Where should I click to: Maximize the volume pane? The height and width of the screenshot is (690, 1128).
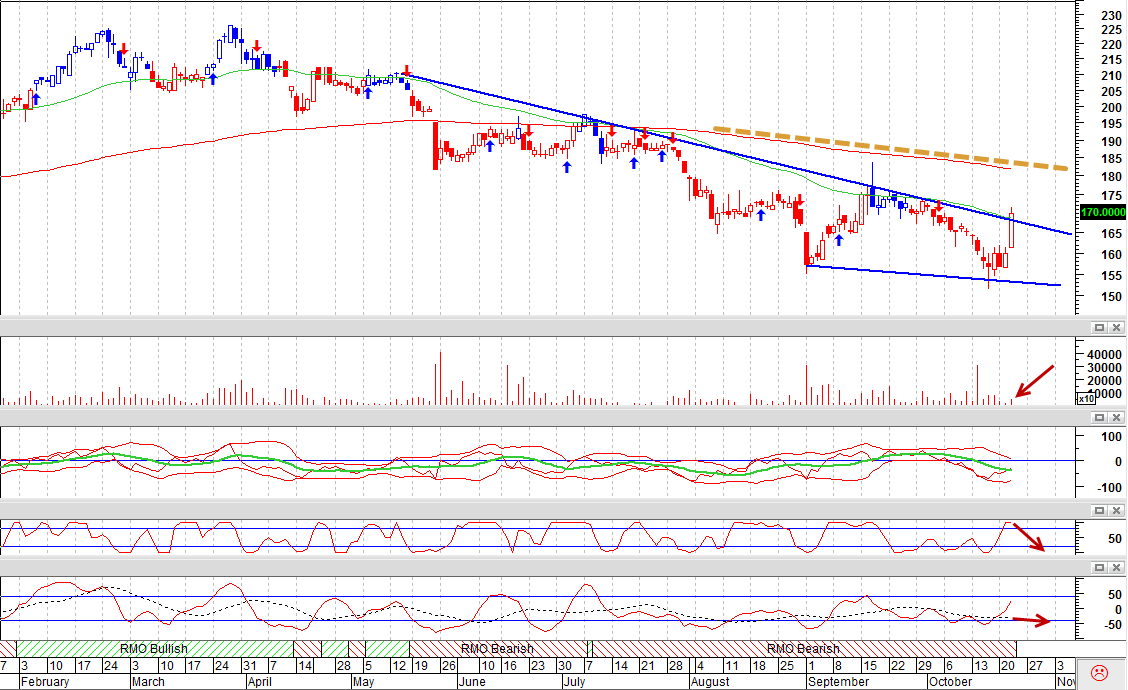pyautogui.click(x=1099, y=327)
